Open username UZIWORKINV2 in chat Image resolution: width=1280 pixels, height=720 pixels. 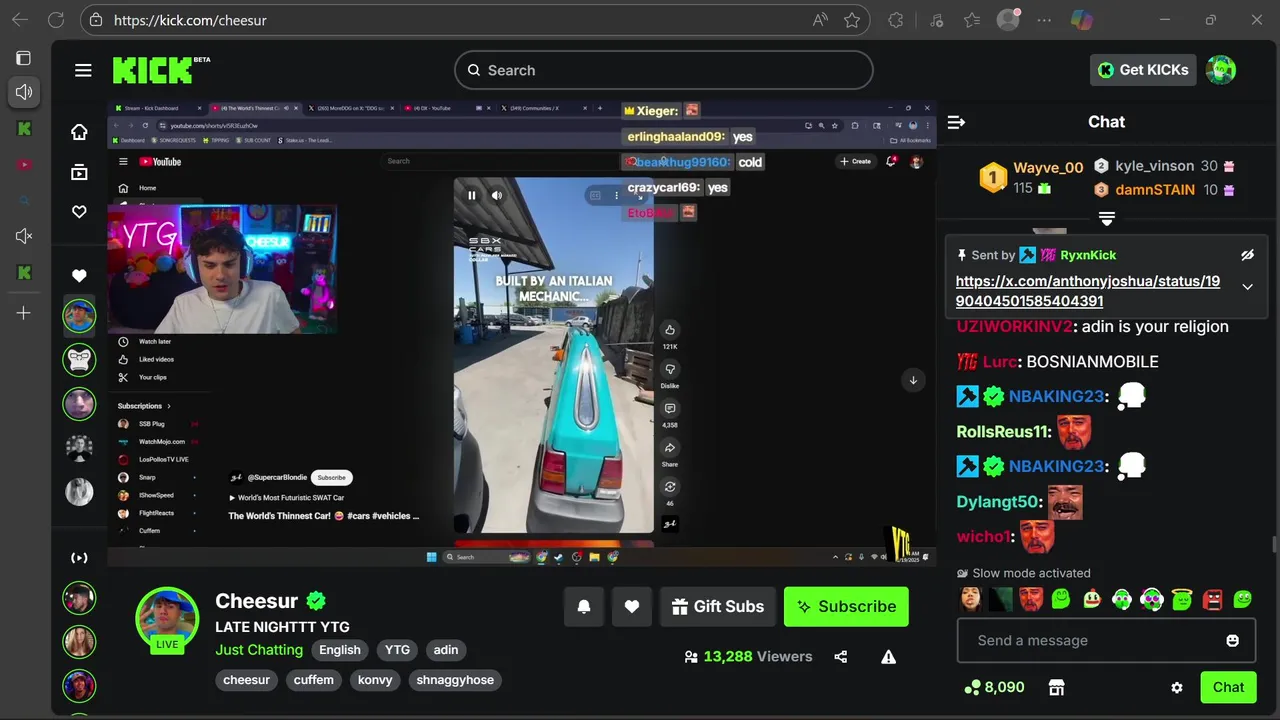(1014, 327)
